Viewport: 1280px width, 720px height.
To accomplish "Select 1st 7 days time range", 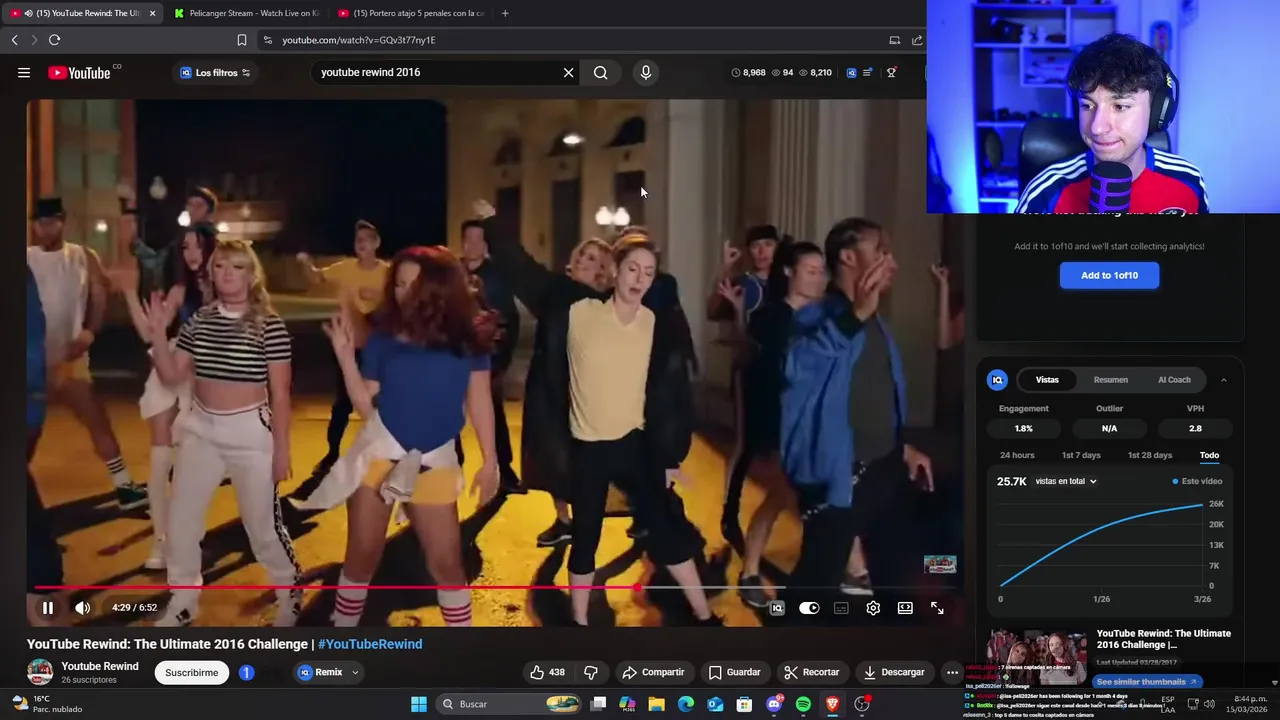I will (1081, 455).
